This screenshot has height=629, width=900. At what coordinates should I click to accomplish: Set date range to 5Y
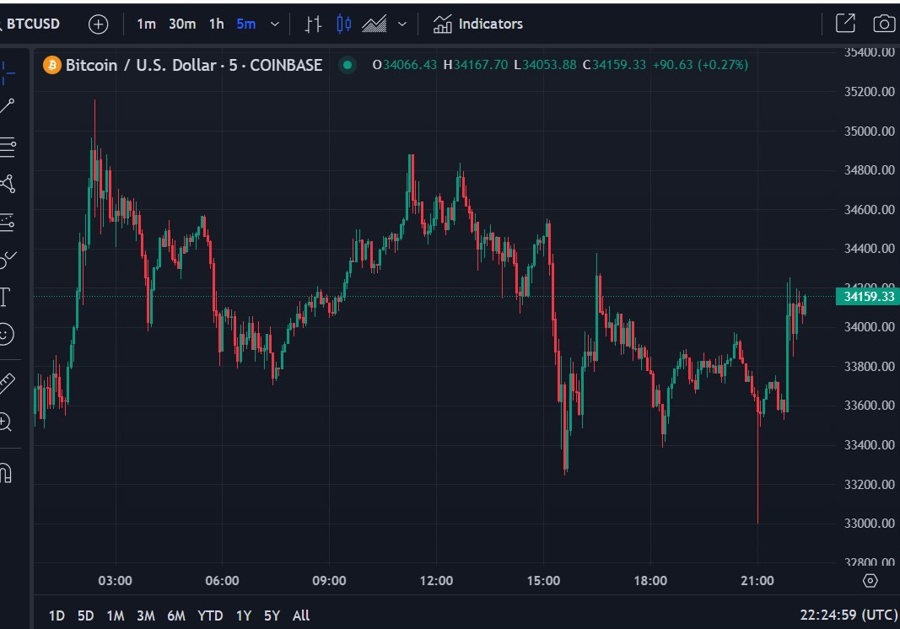[272, 616]
